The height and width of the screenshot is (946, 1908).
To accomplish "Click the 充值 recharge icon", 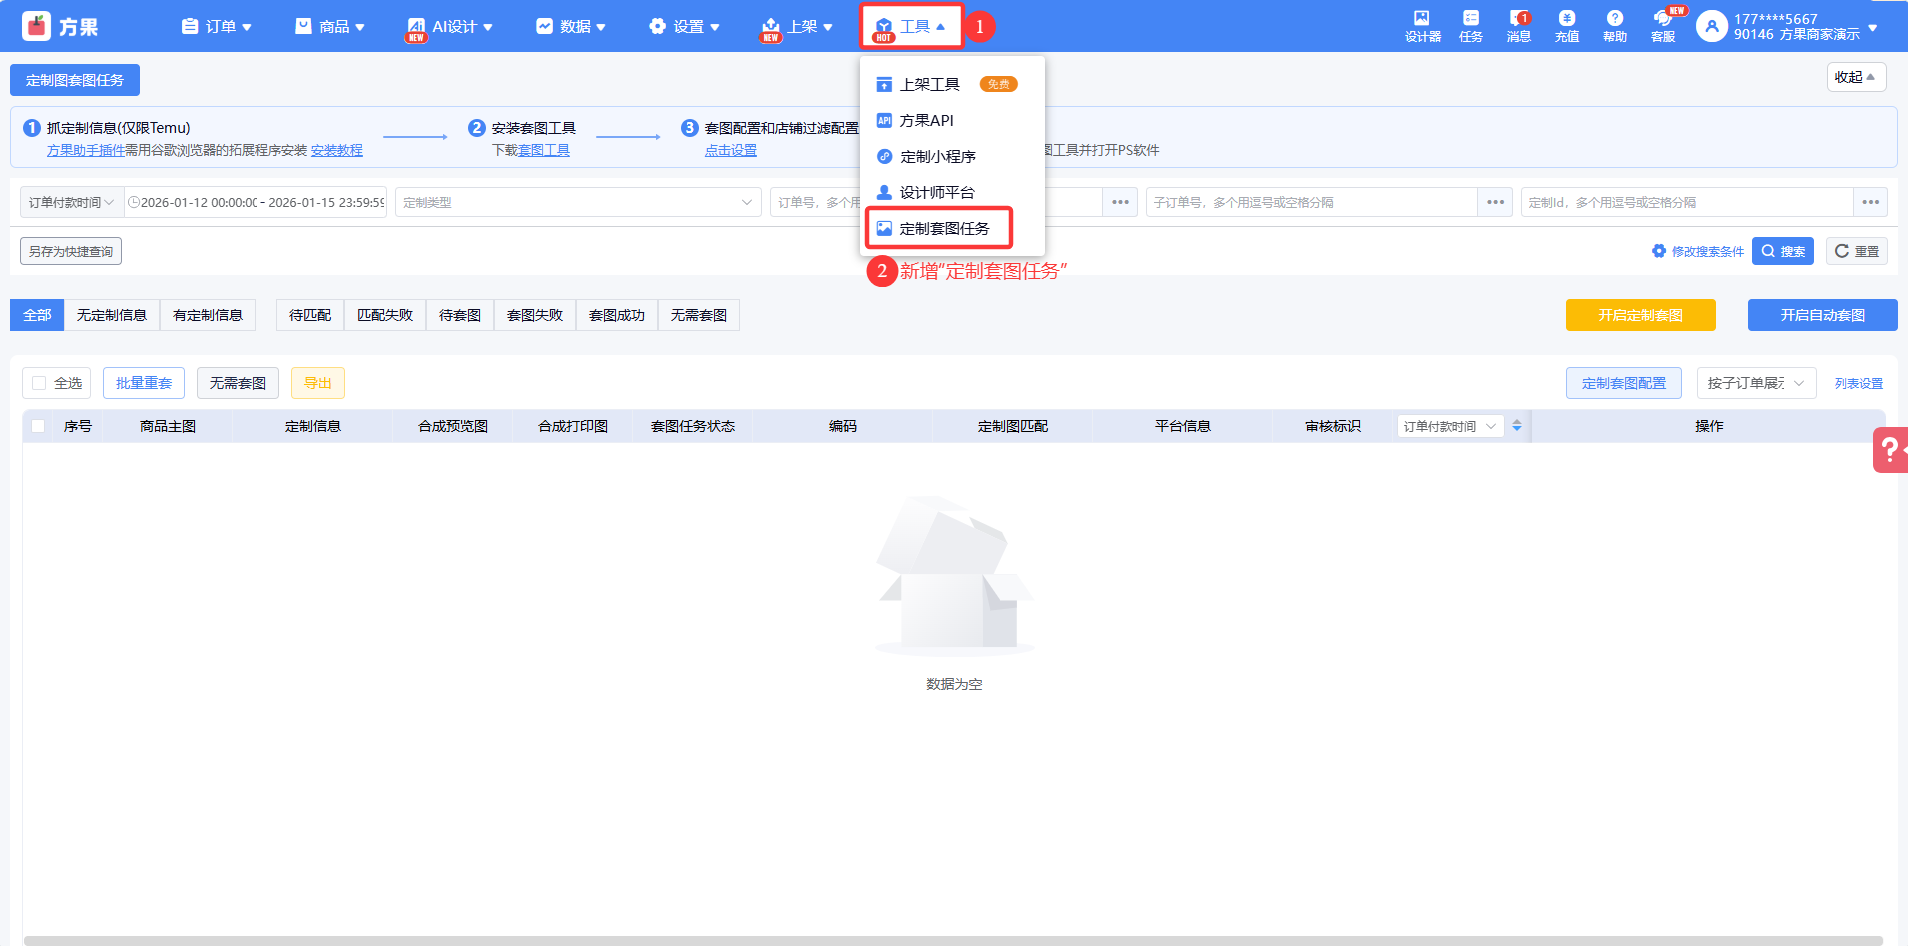I will (1566, 26).
